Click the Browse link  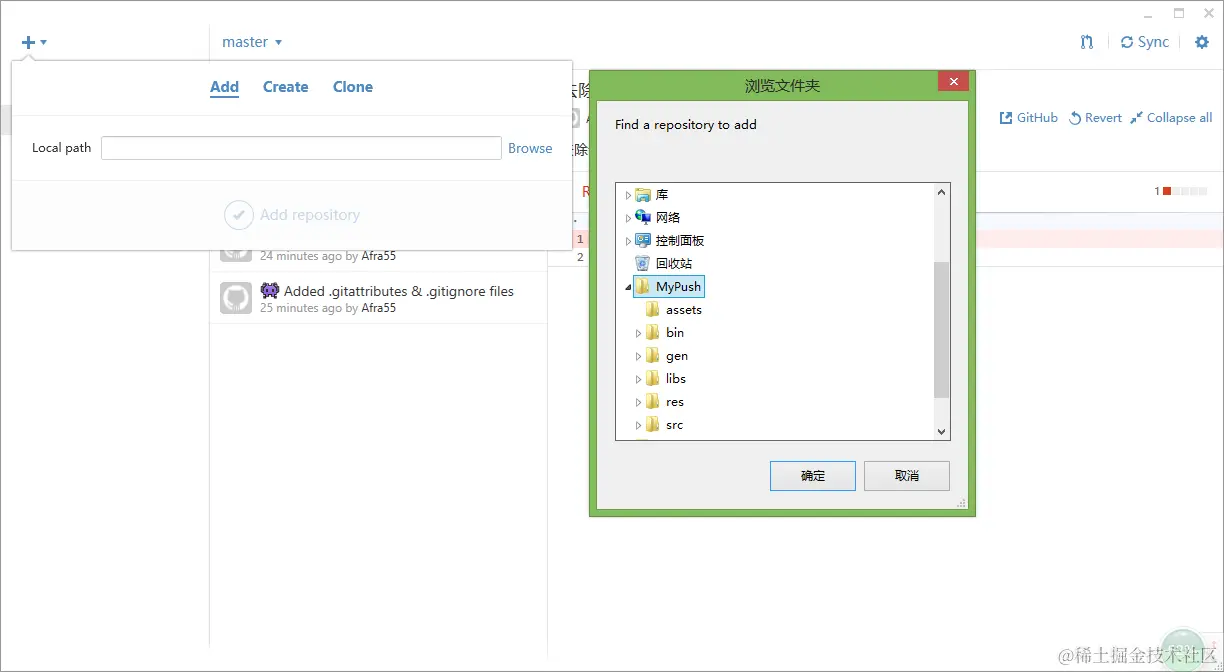click(530, 148)
